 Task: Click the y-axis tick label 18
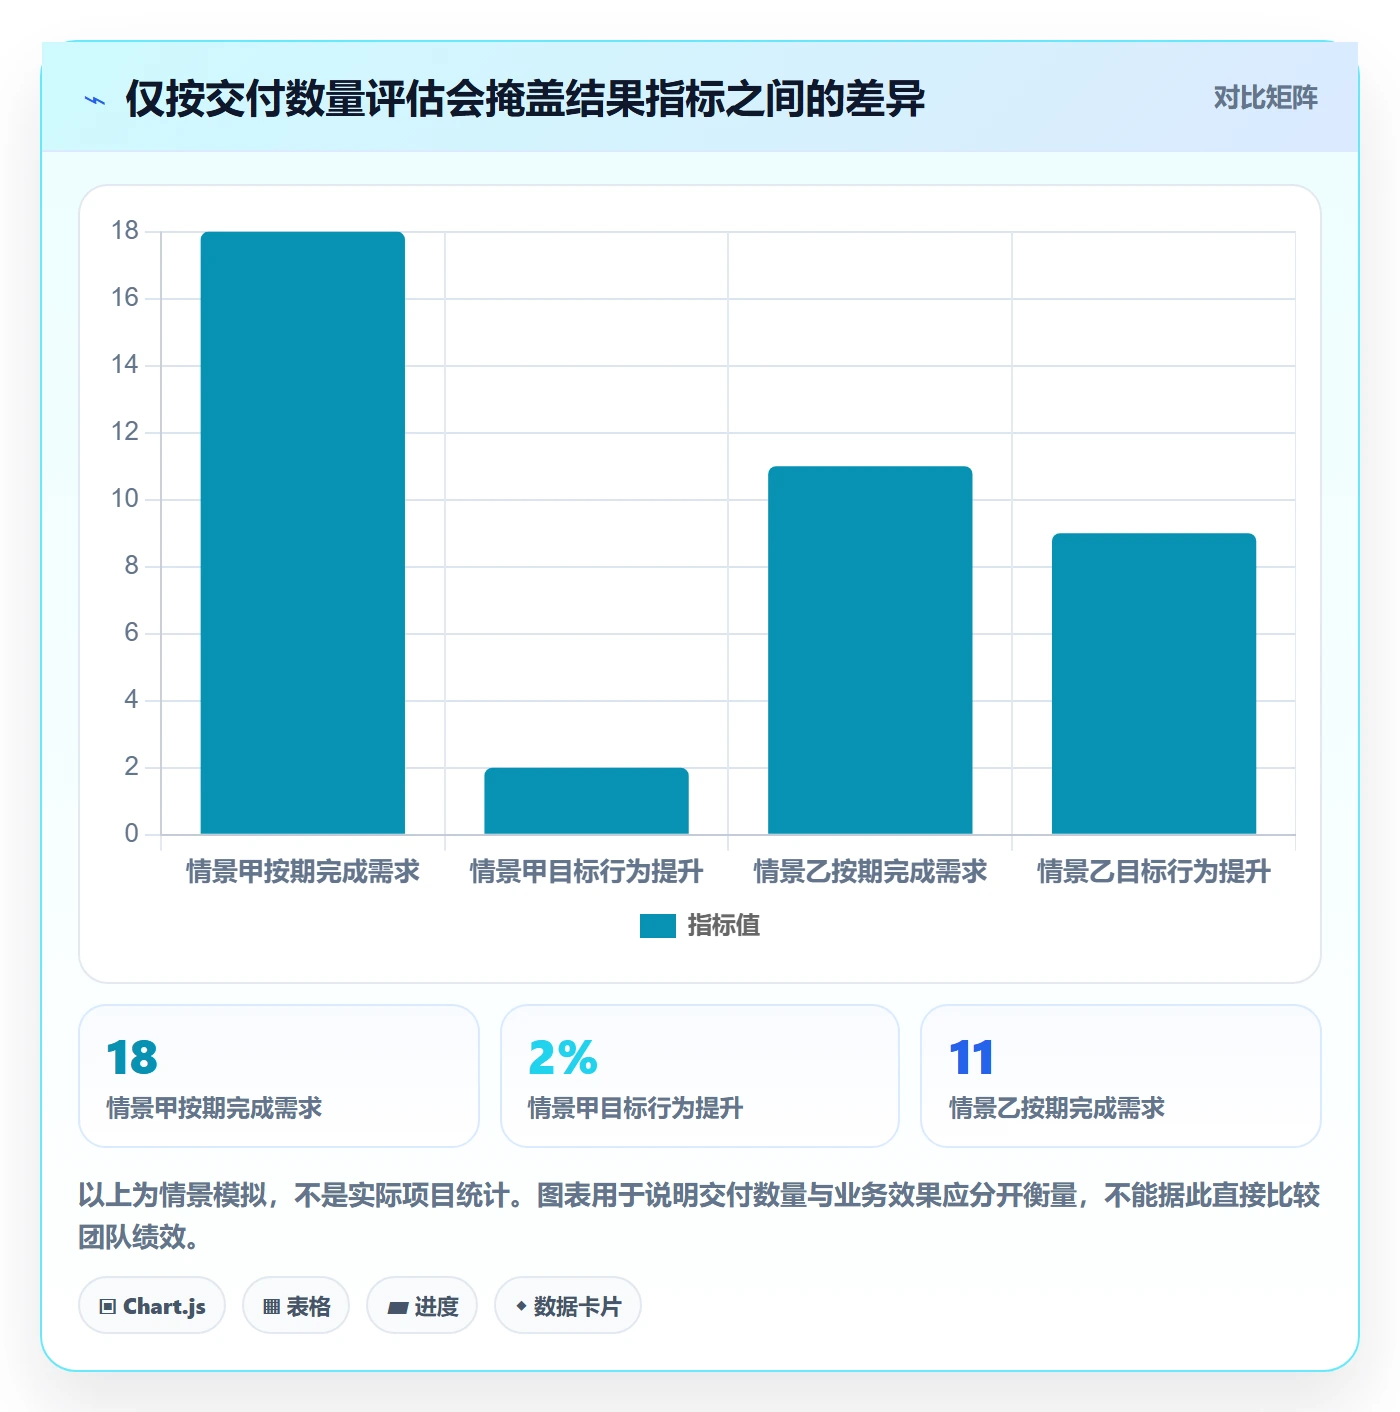[x=125, y=231]
